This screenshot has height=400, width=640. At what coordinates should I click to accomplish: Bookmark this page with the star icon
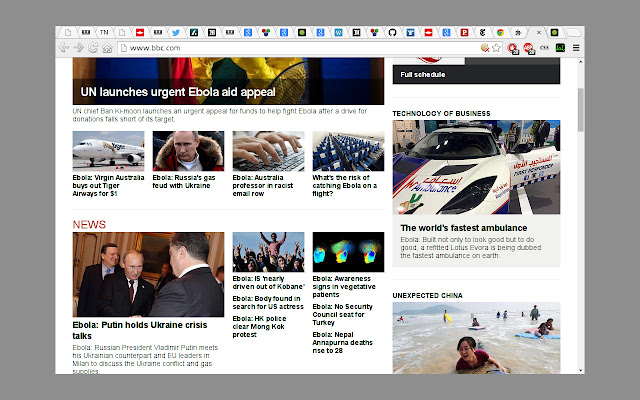496,48
